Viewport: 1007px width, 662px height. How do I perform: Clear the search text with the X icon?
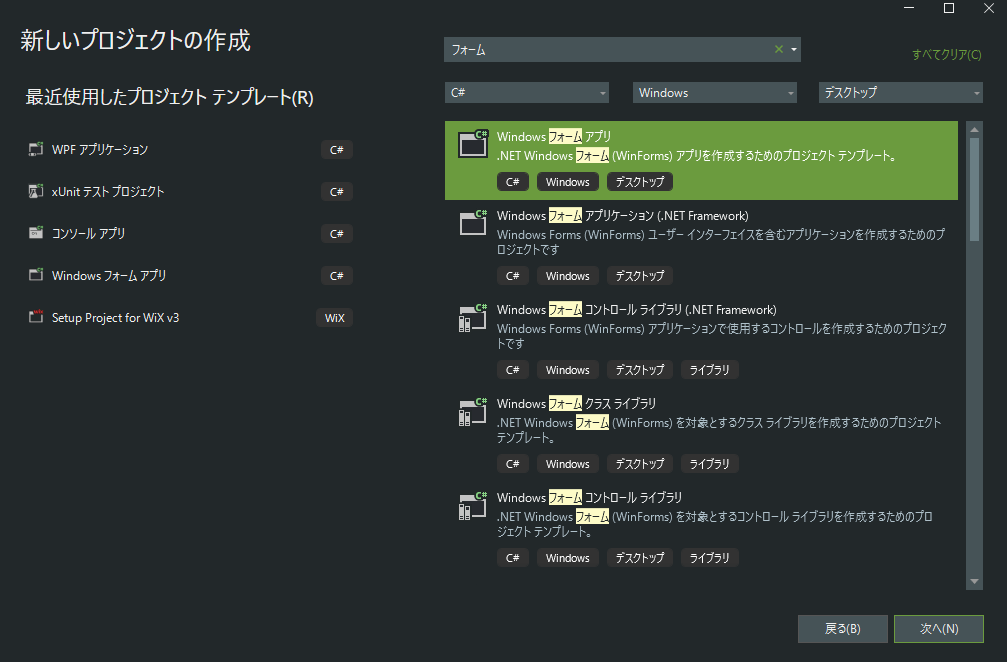tap(778, 49)
